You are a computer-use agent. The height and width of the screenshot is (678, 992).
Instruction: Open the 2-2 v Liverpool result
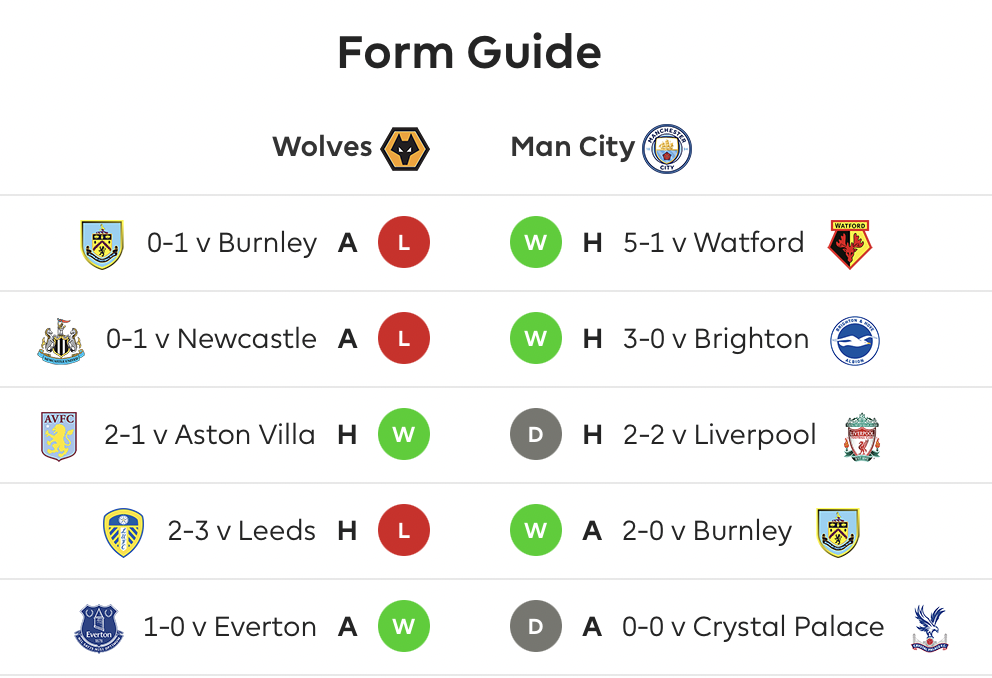[719, 435]
